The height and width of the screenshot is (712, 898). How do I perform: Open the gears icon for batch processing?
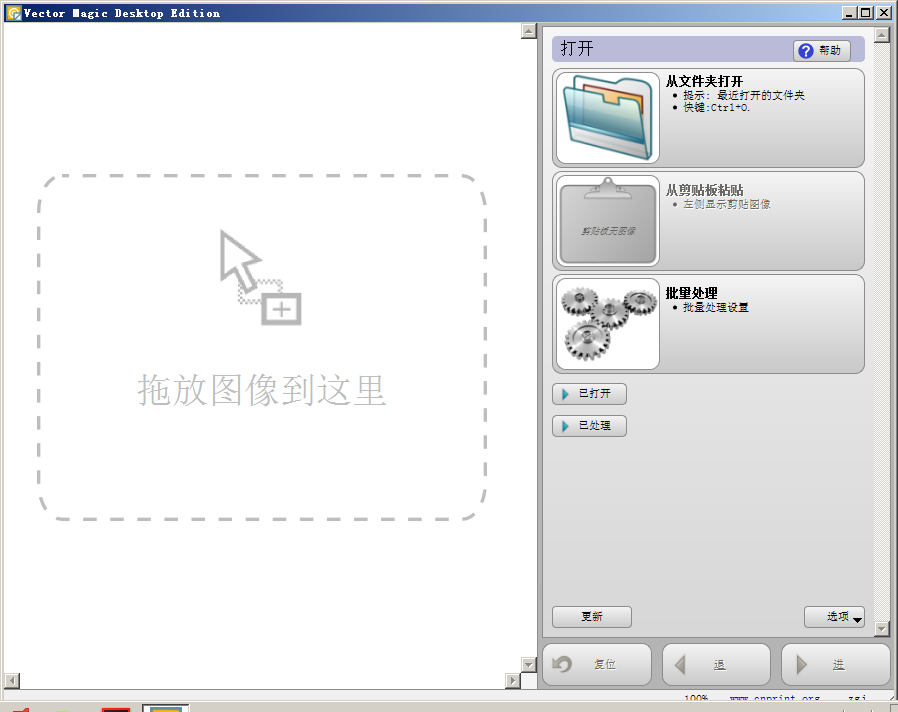pyautogui.click(x=608, y=324)
